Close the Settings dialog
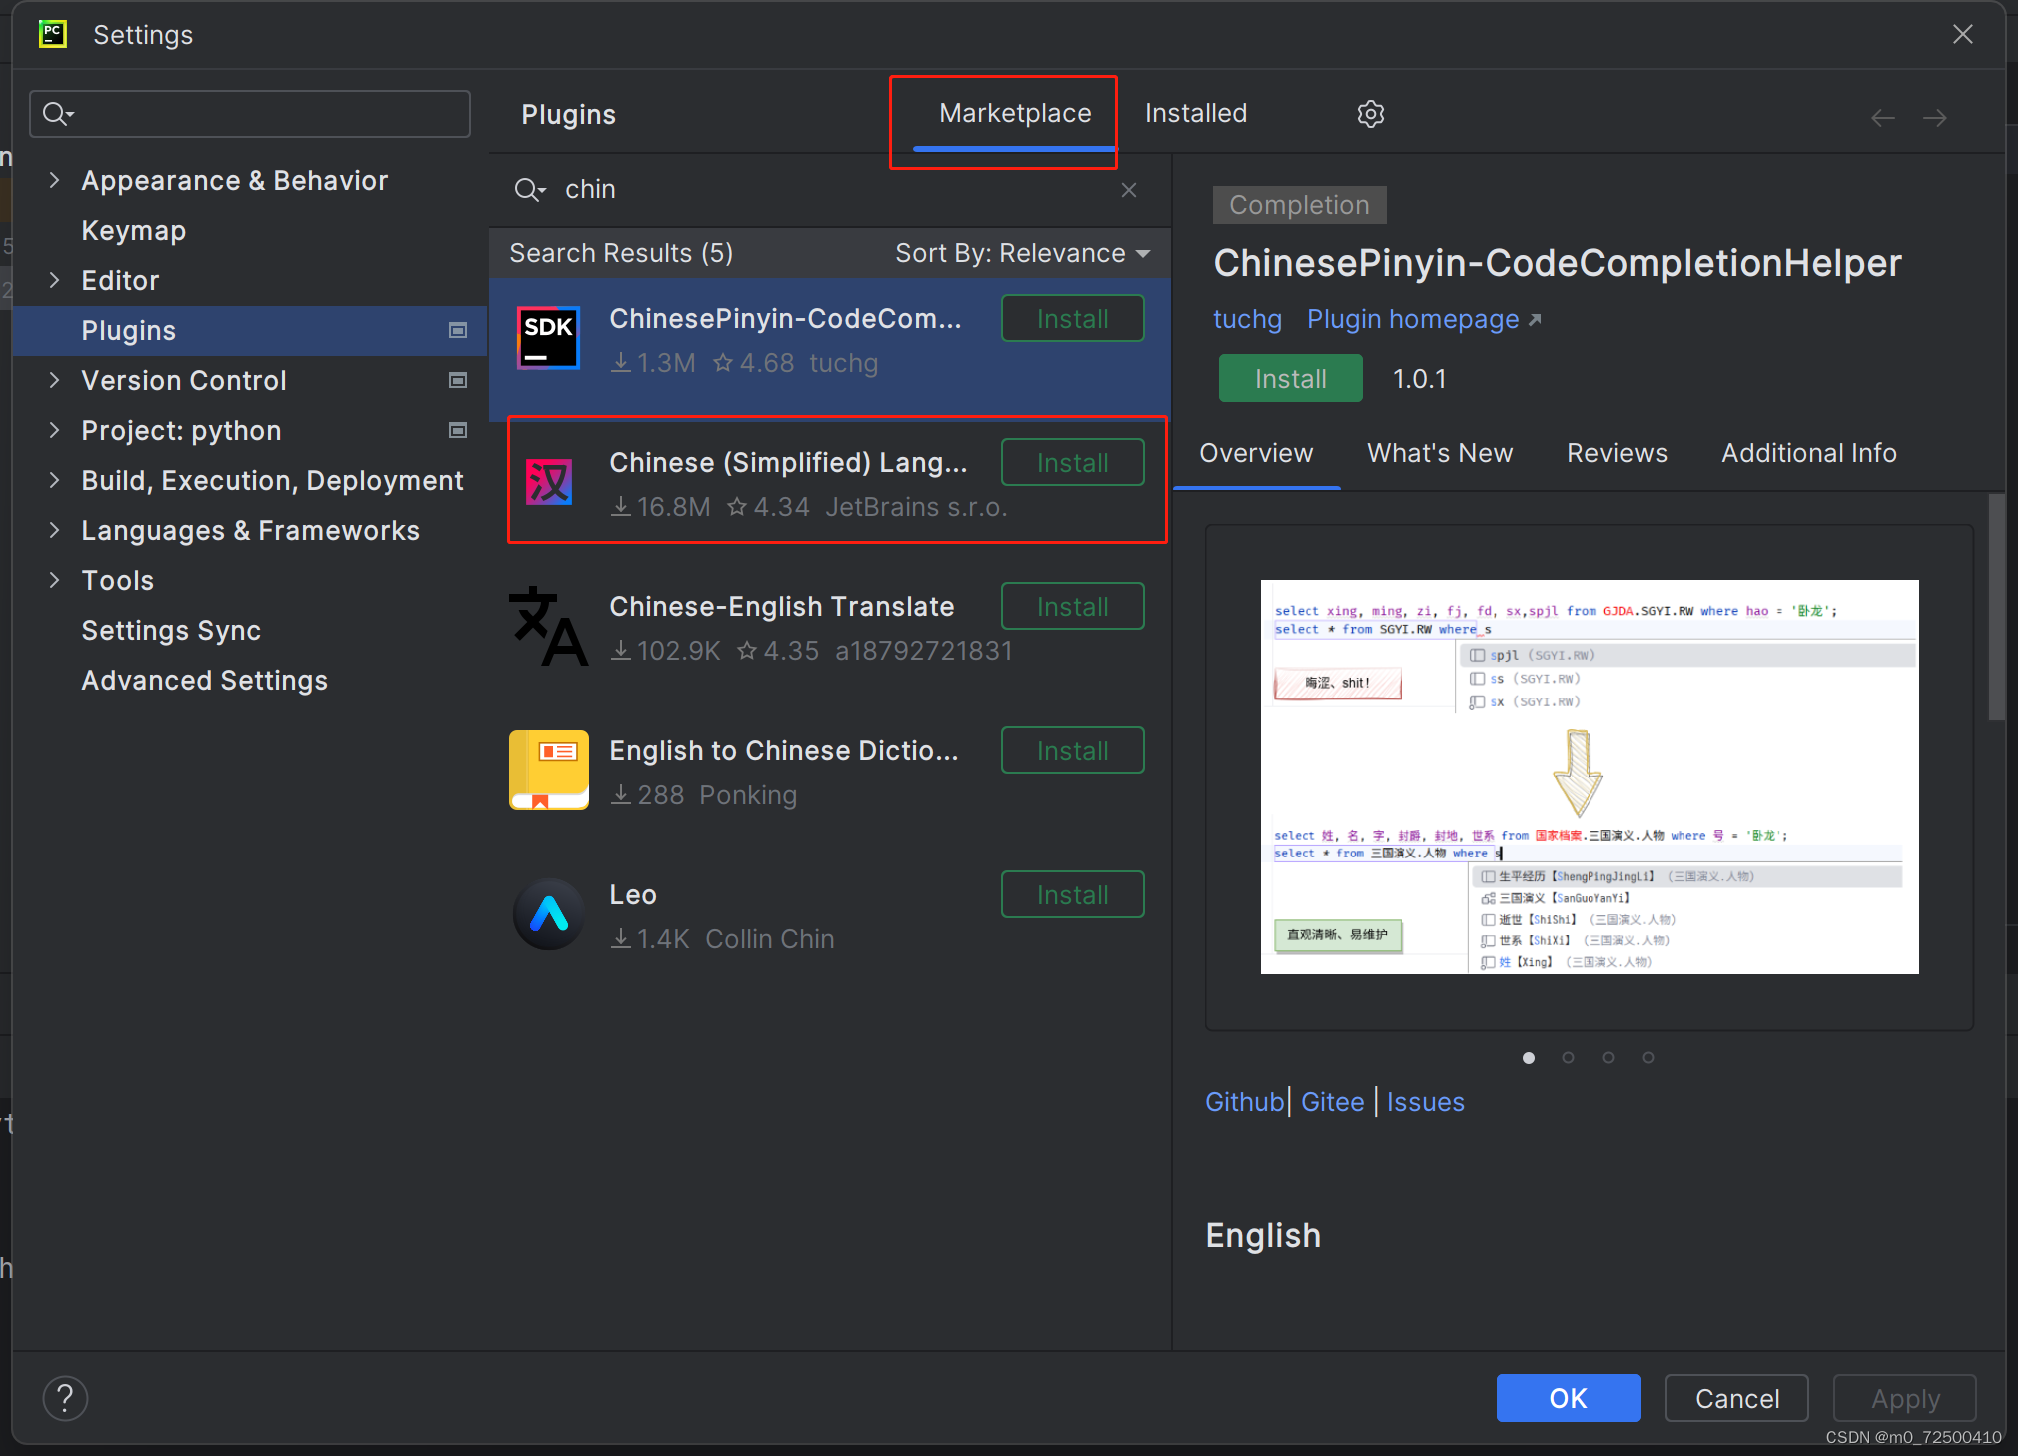 point(1962,34)
